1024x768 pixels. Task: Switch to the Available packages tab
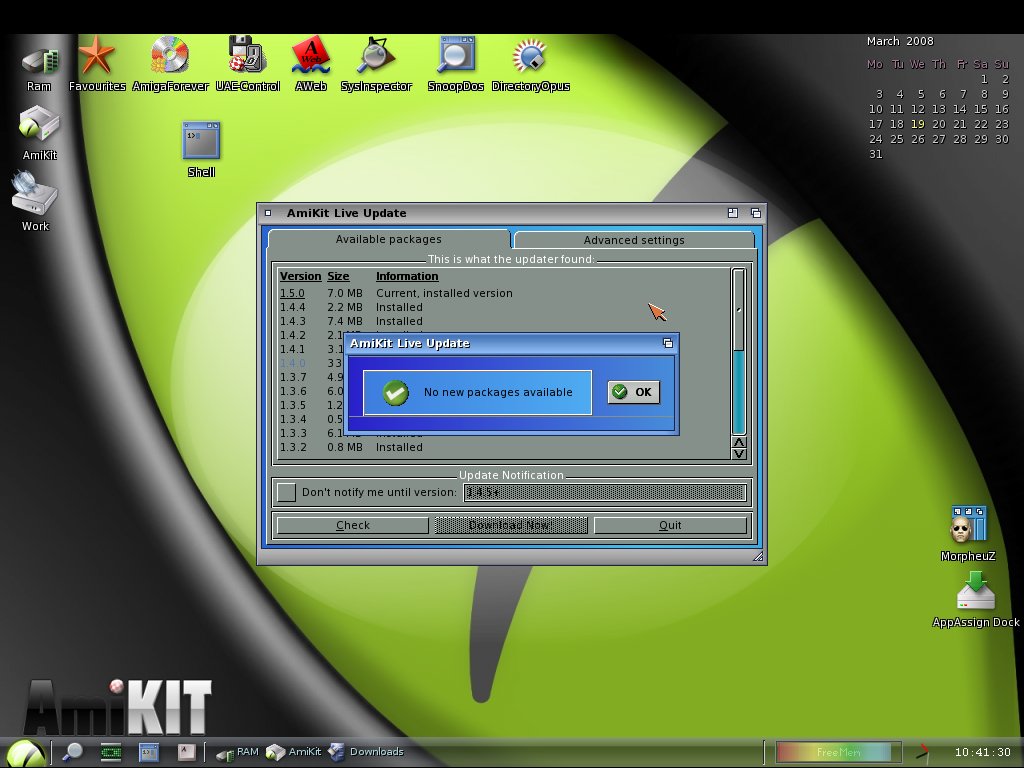coord(389,239)
